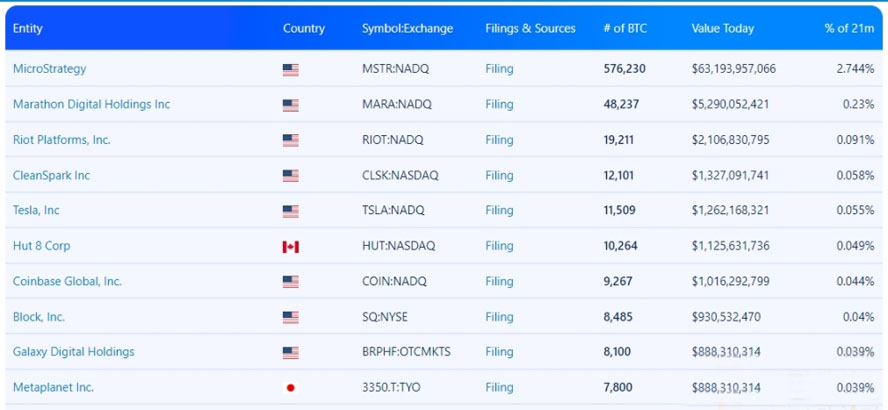This screenshot has height=410, width=888.
Task: Open the Filing link for MicroStrategy
Action: click(x=499, y=69)
